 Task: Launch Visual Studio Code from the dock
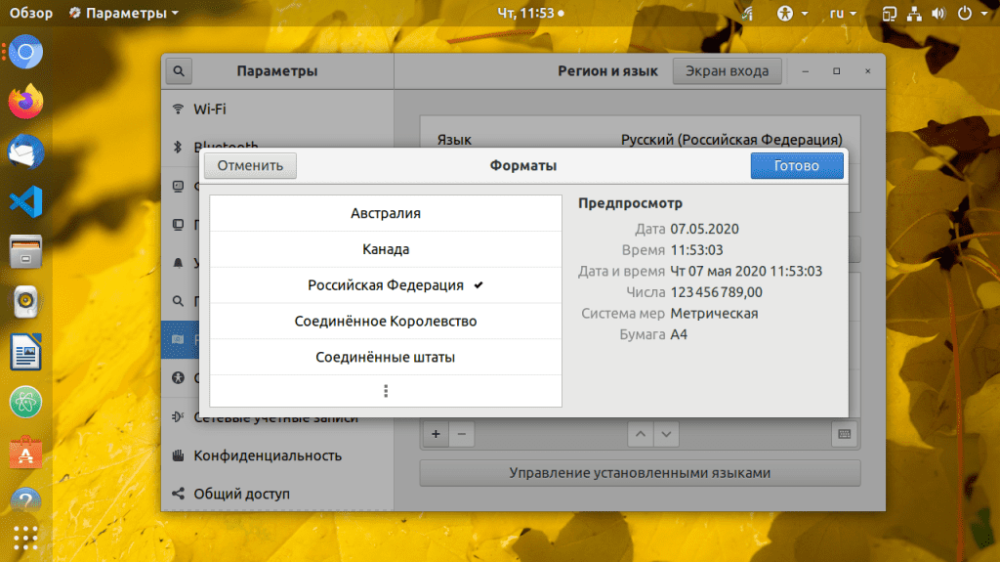pos(26,202)
